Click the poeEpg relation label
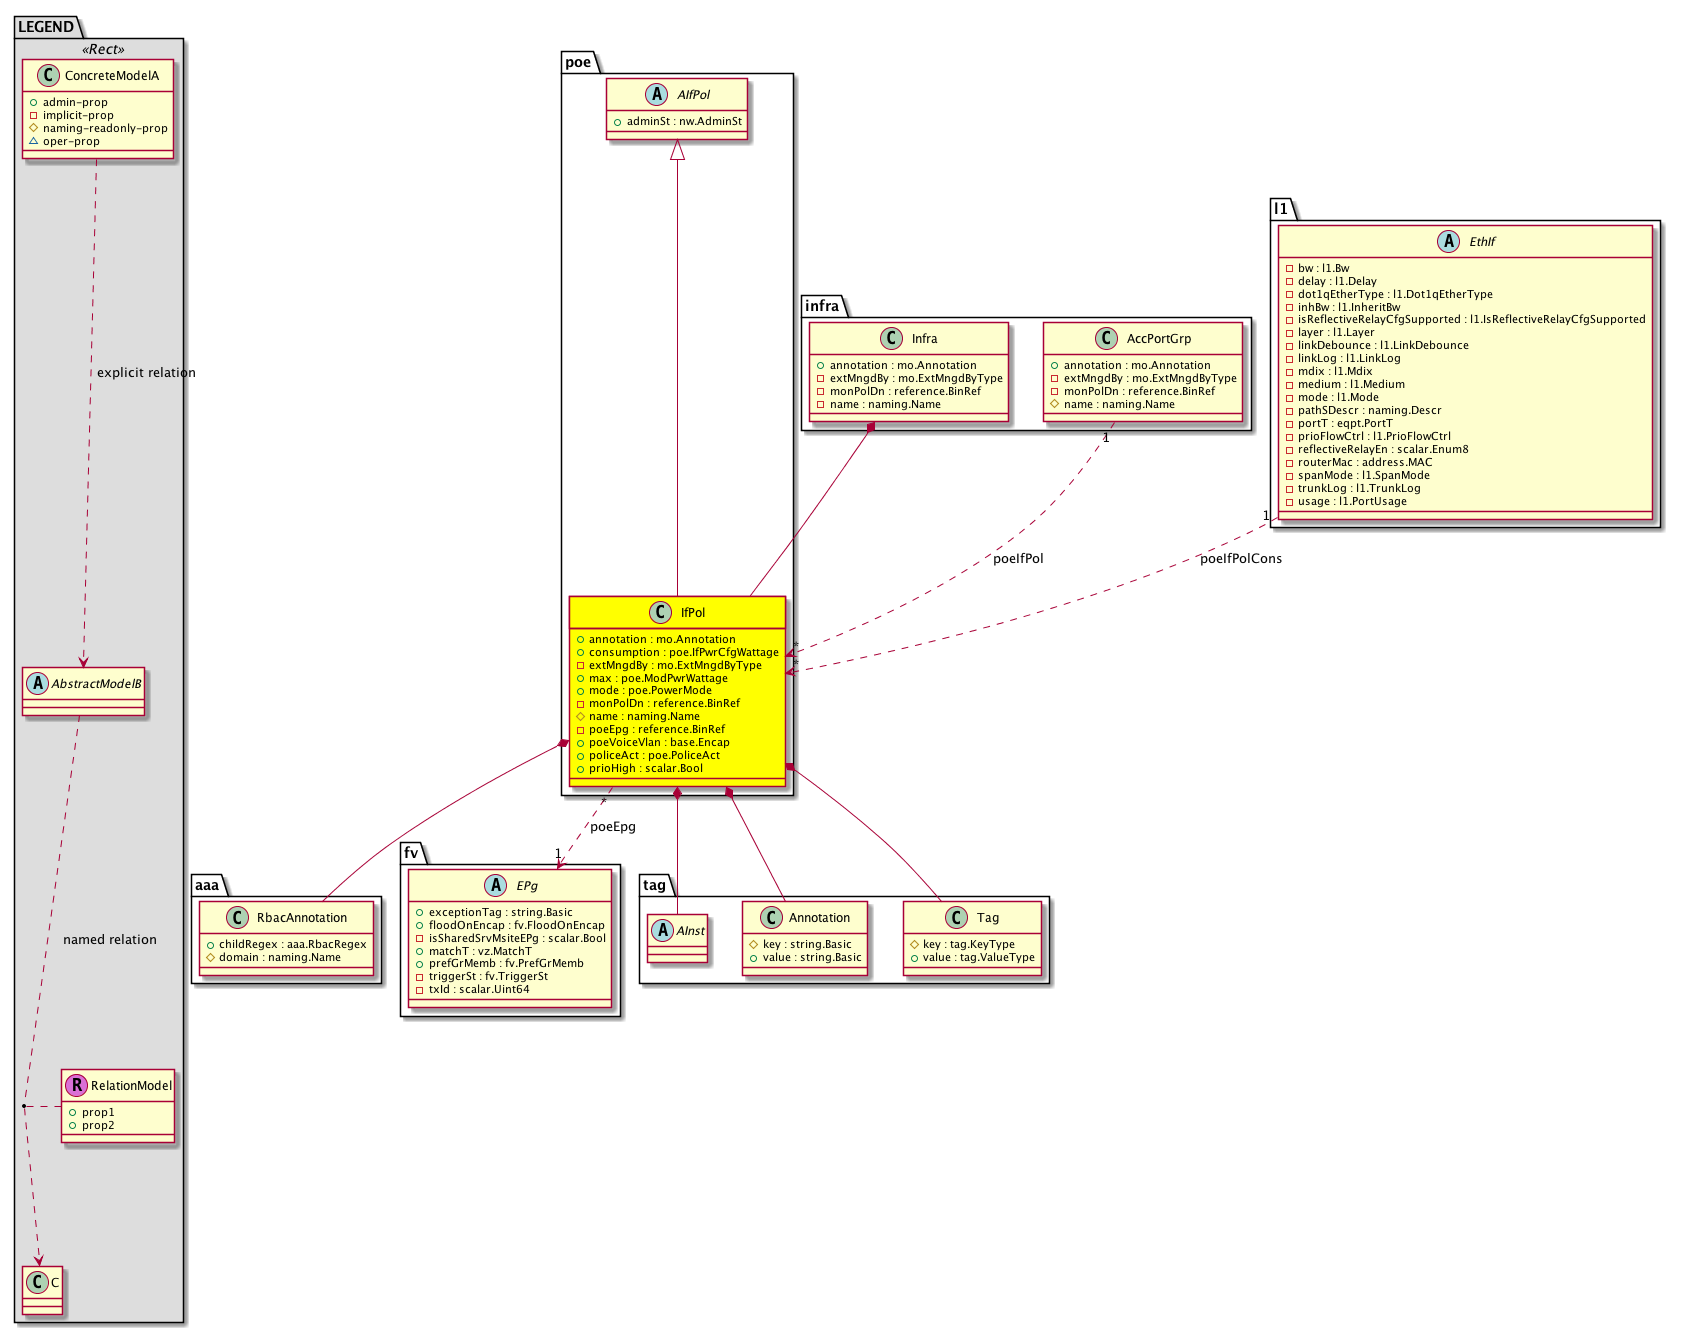Screen dimensions: 1681x1333 pyautogui.click(x=613, y=826)
